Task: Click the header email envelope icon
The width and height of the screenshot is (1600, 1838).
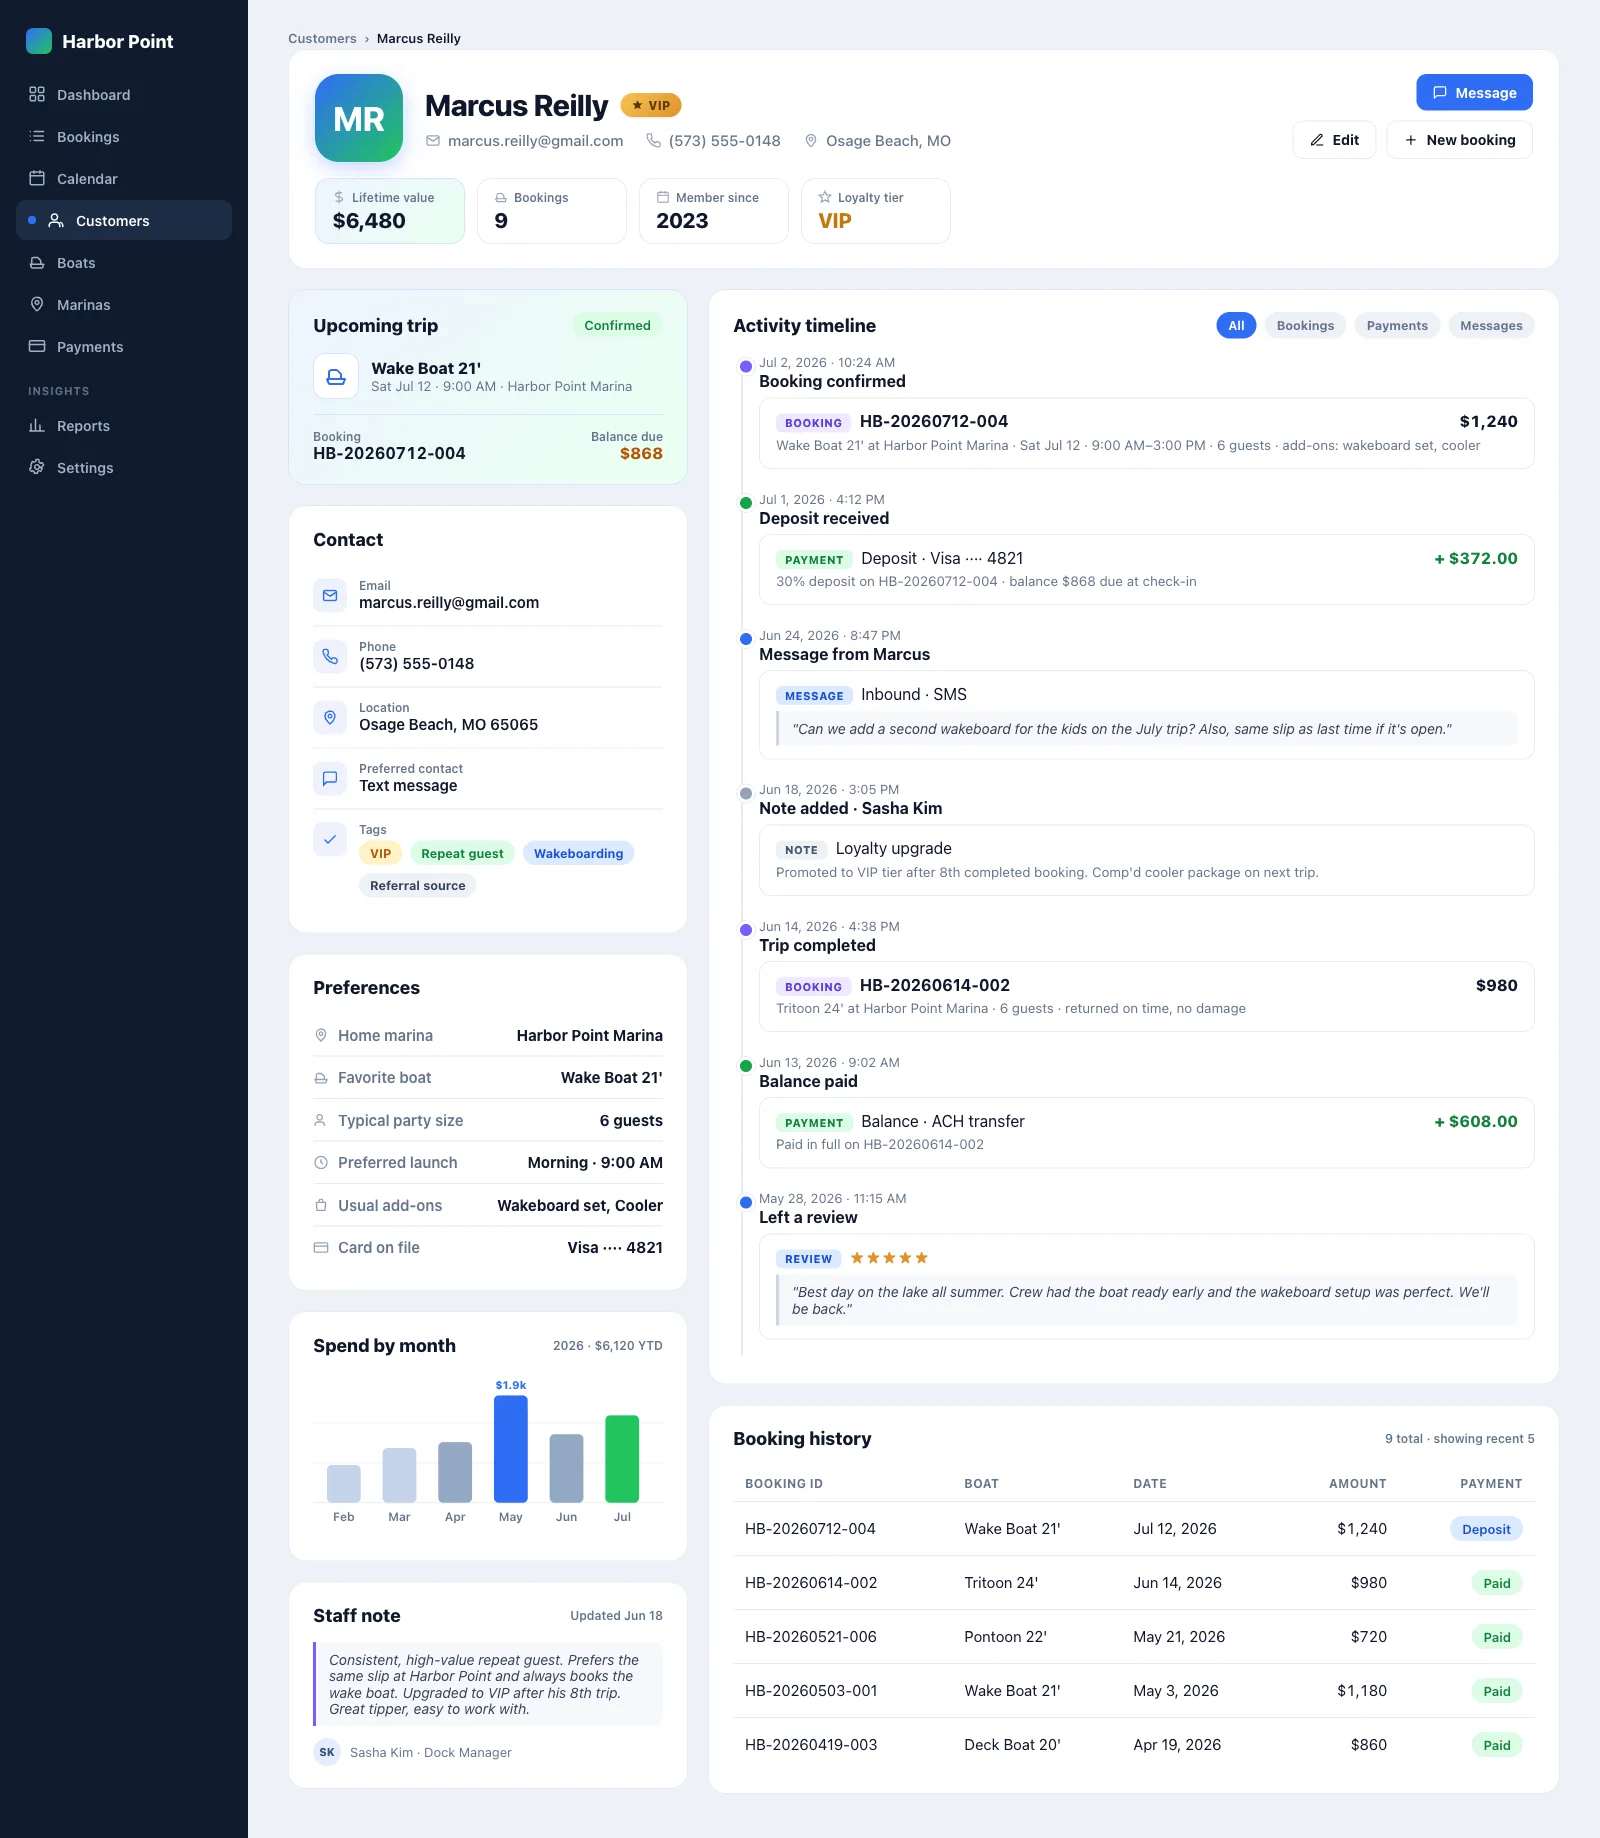Action: [x=433, y=141]
